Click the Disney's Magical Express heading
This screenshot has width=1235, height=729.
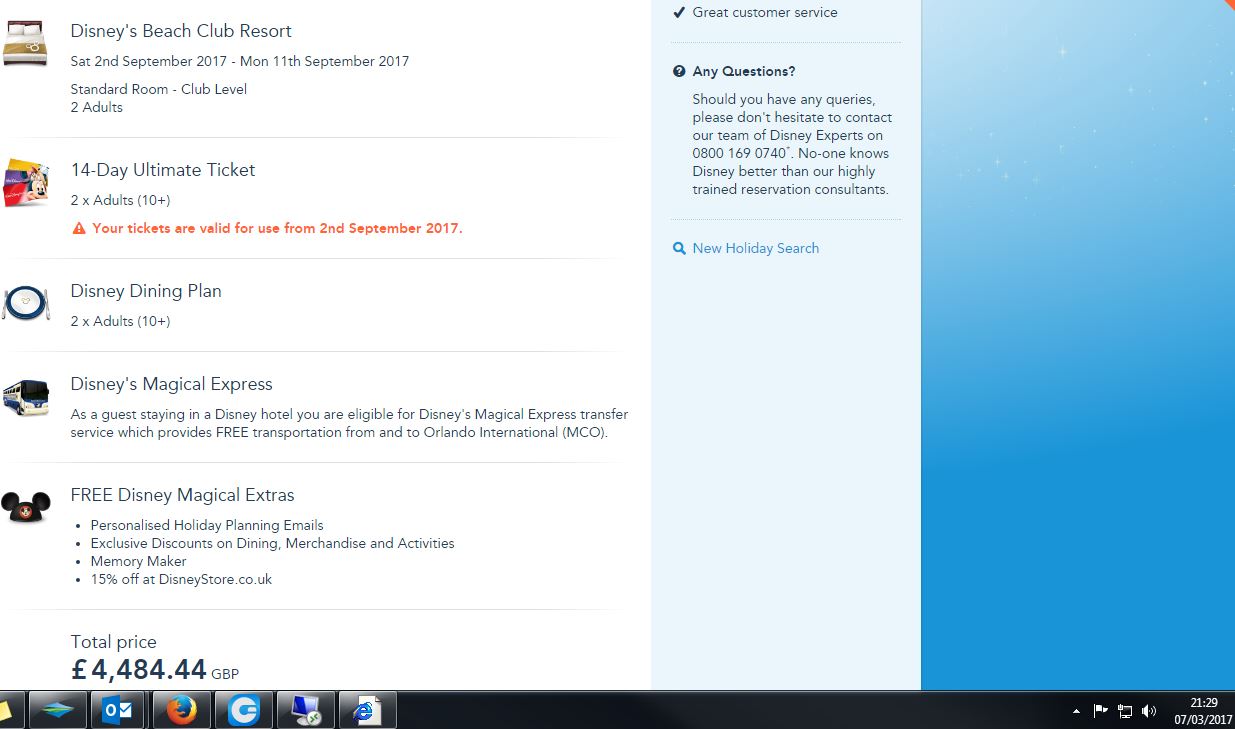171,384
